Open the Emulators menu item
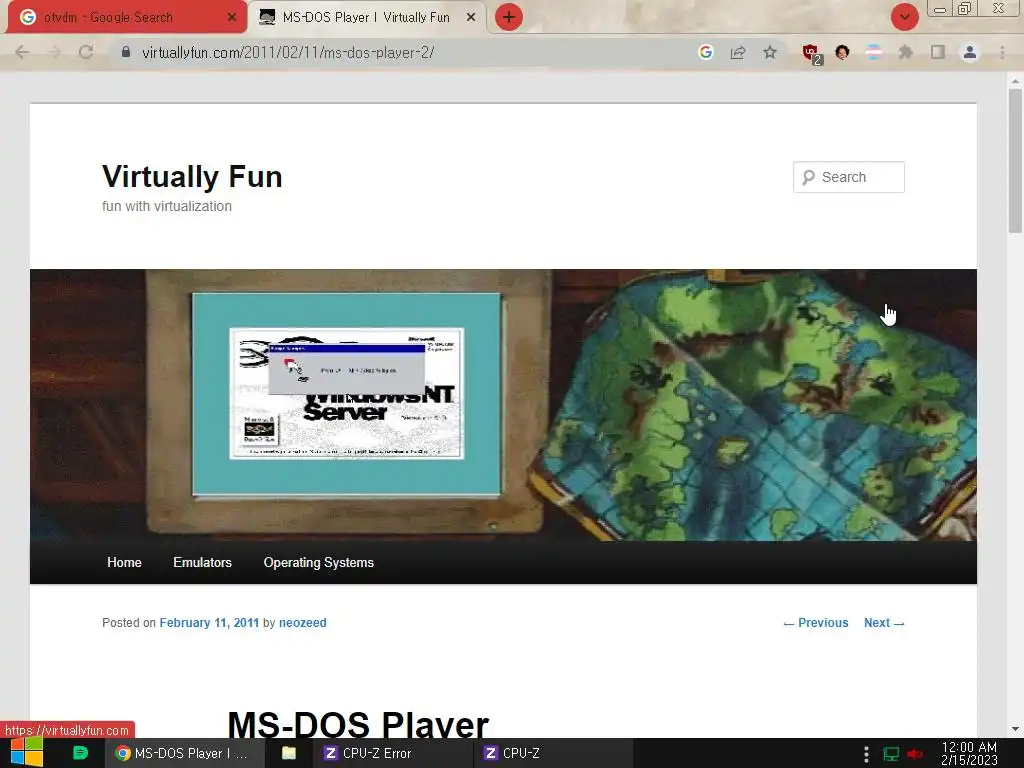 [202, 562]
